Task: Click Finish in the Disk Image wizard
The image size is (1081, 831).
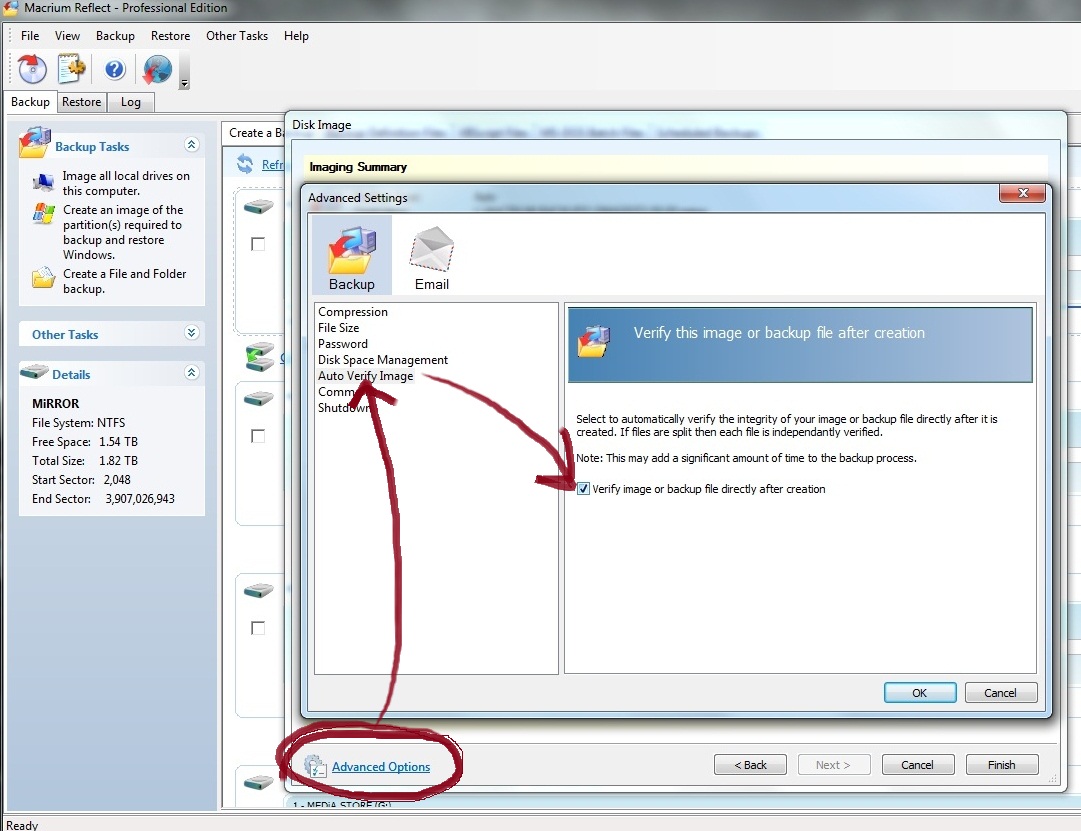Action: pos(1001,765)
